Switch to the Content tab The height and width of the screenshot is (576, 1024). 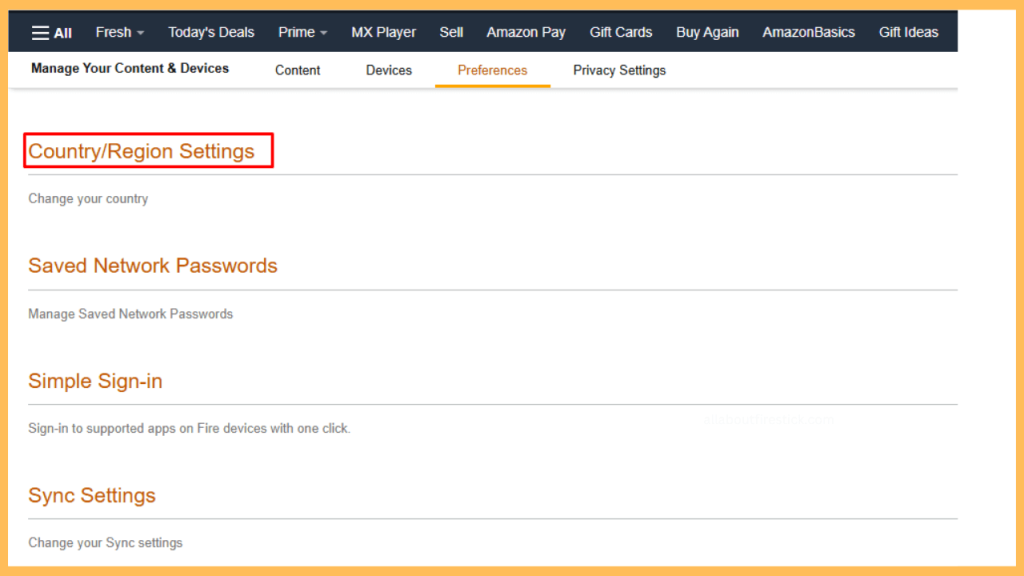point(297,70)
